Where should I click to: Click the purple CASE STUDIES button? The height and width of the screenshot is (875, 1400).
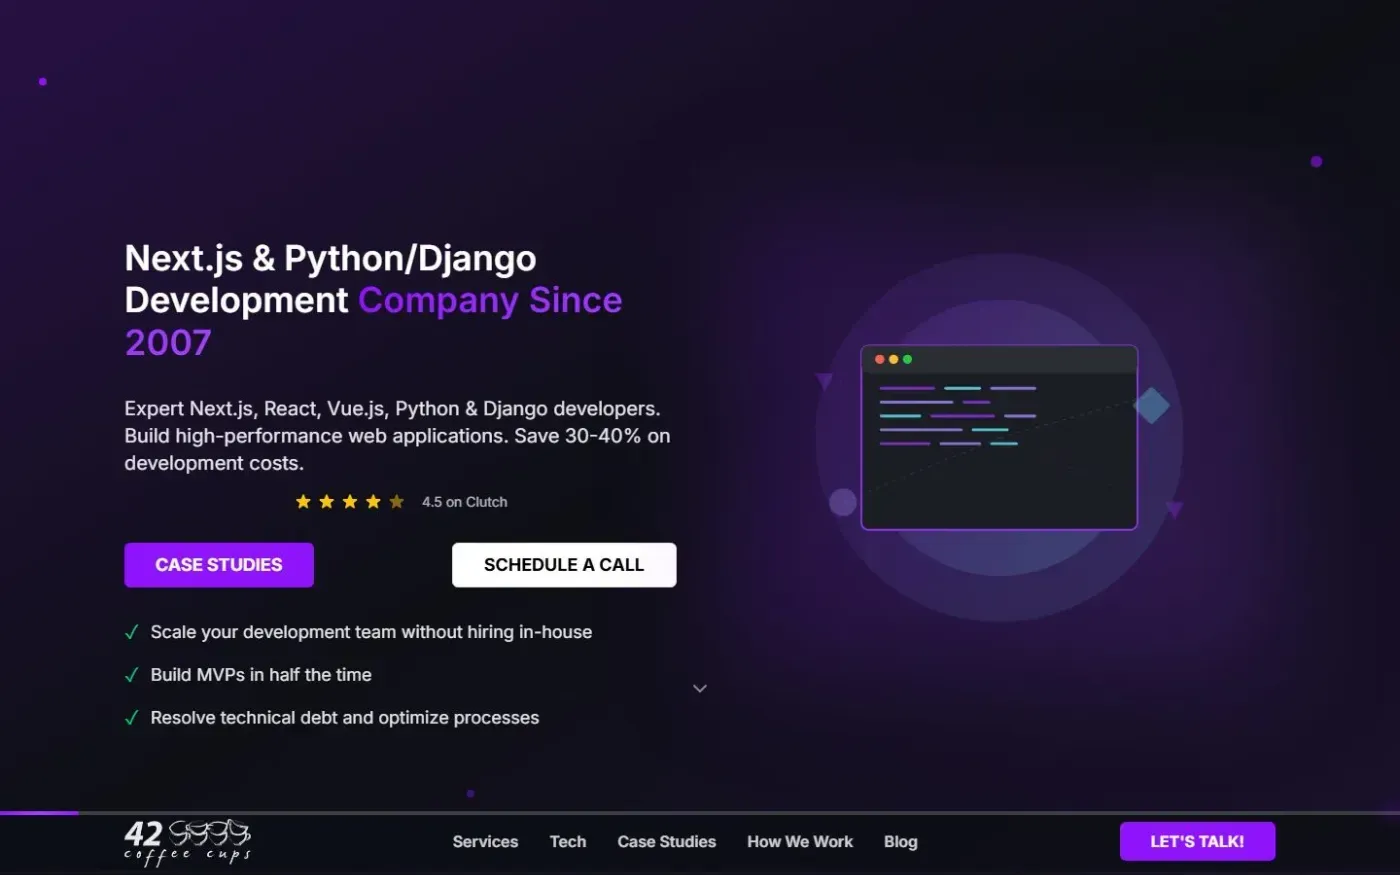click(x=219, y=565)
